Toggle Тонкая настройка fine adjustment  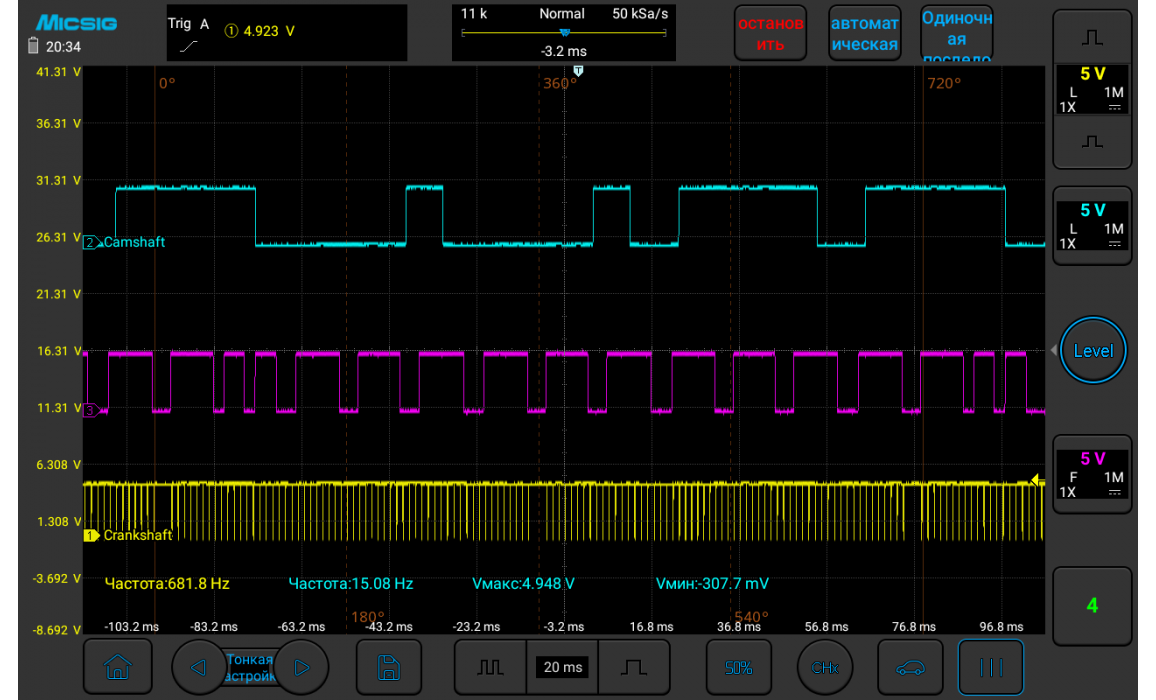248,667
